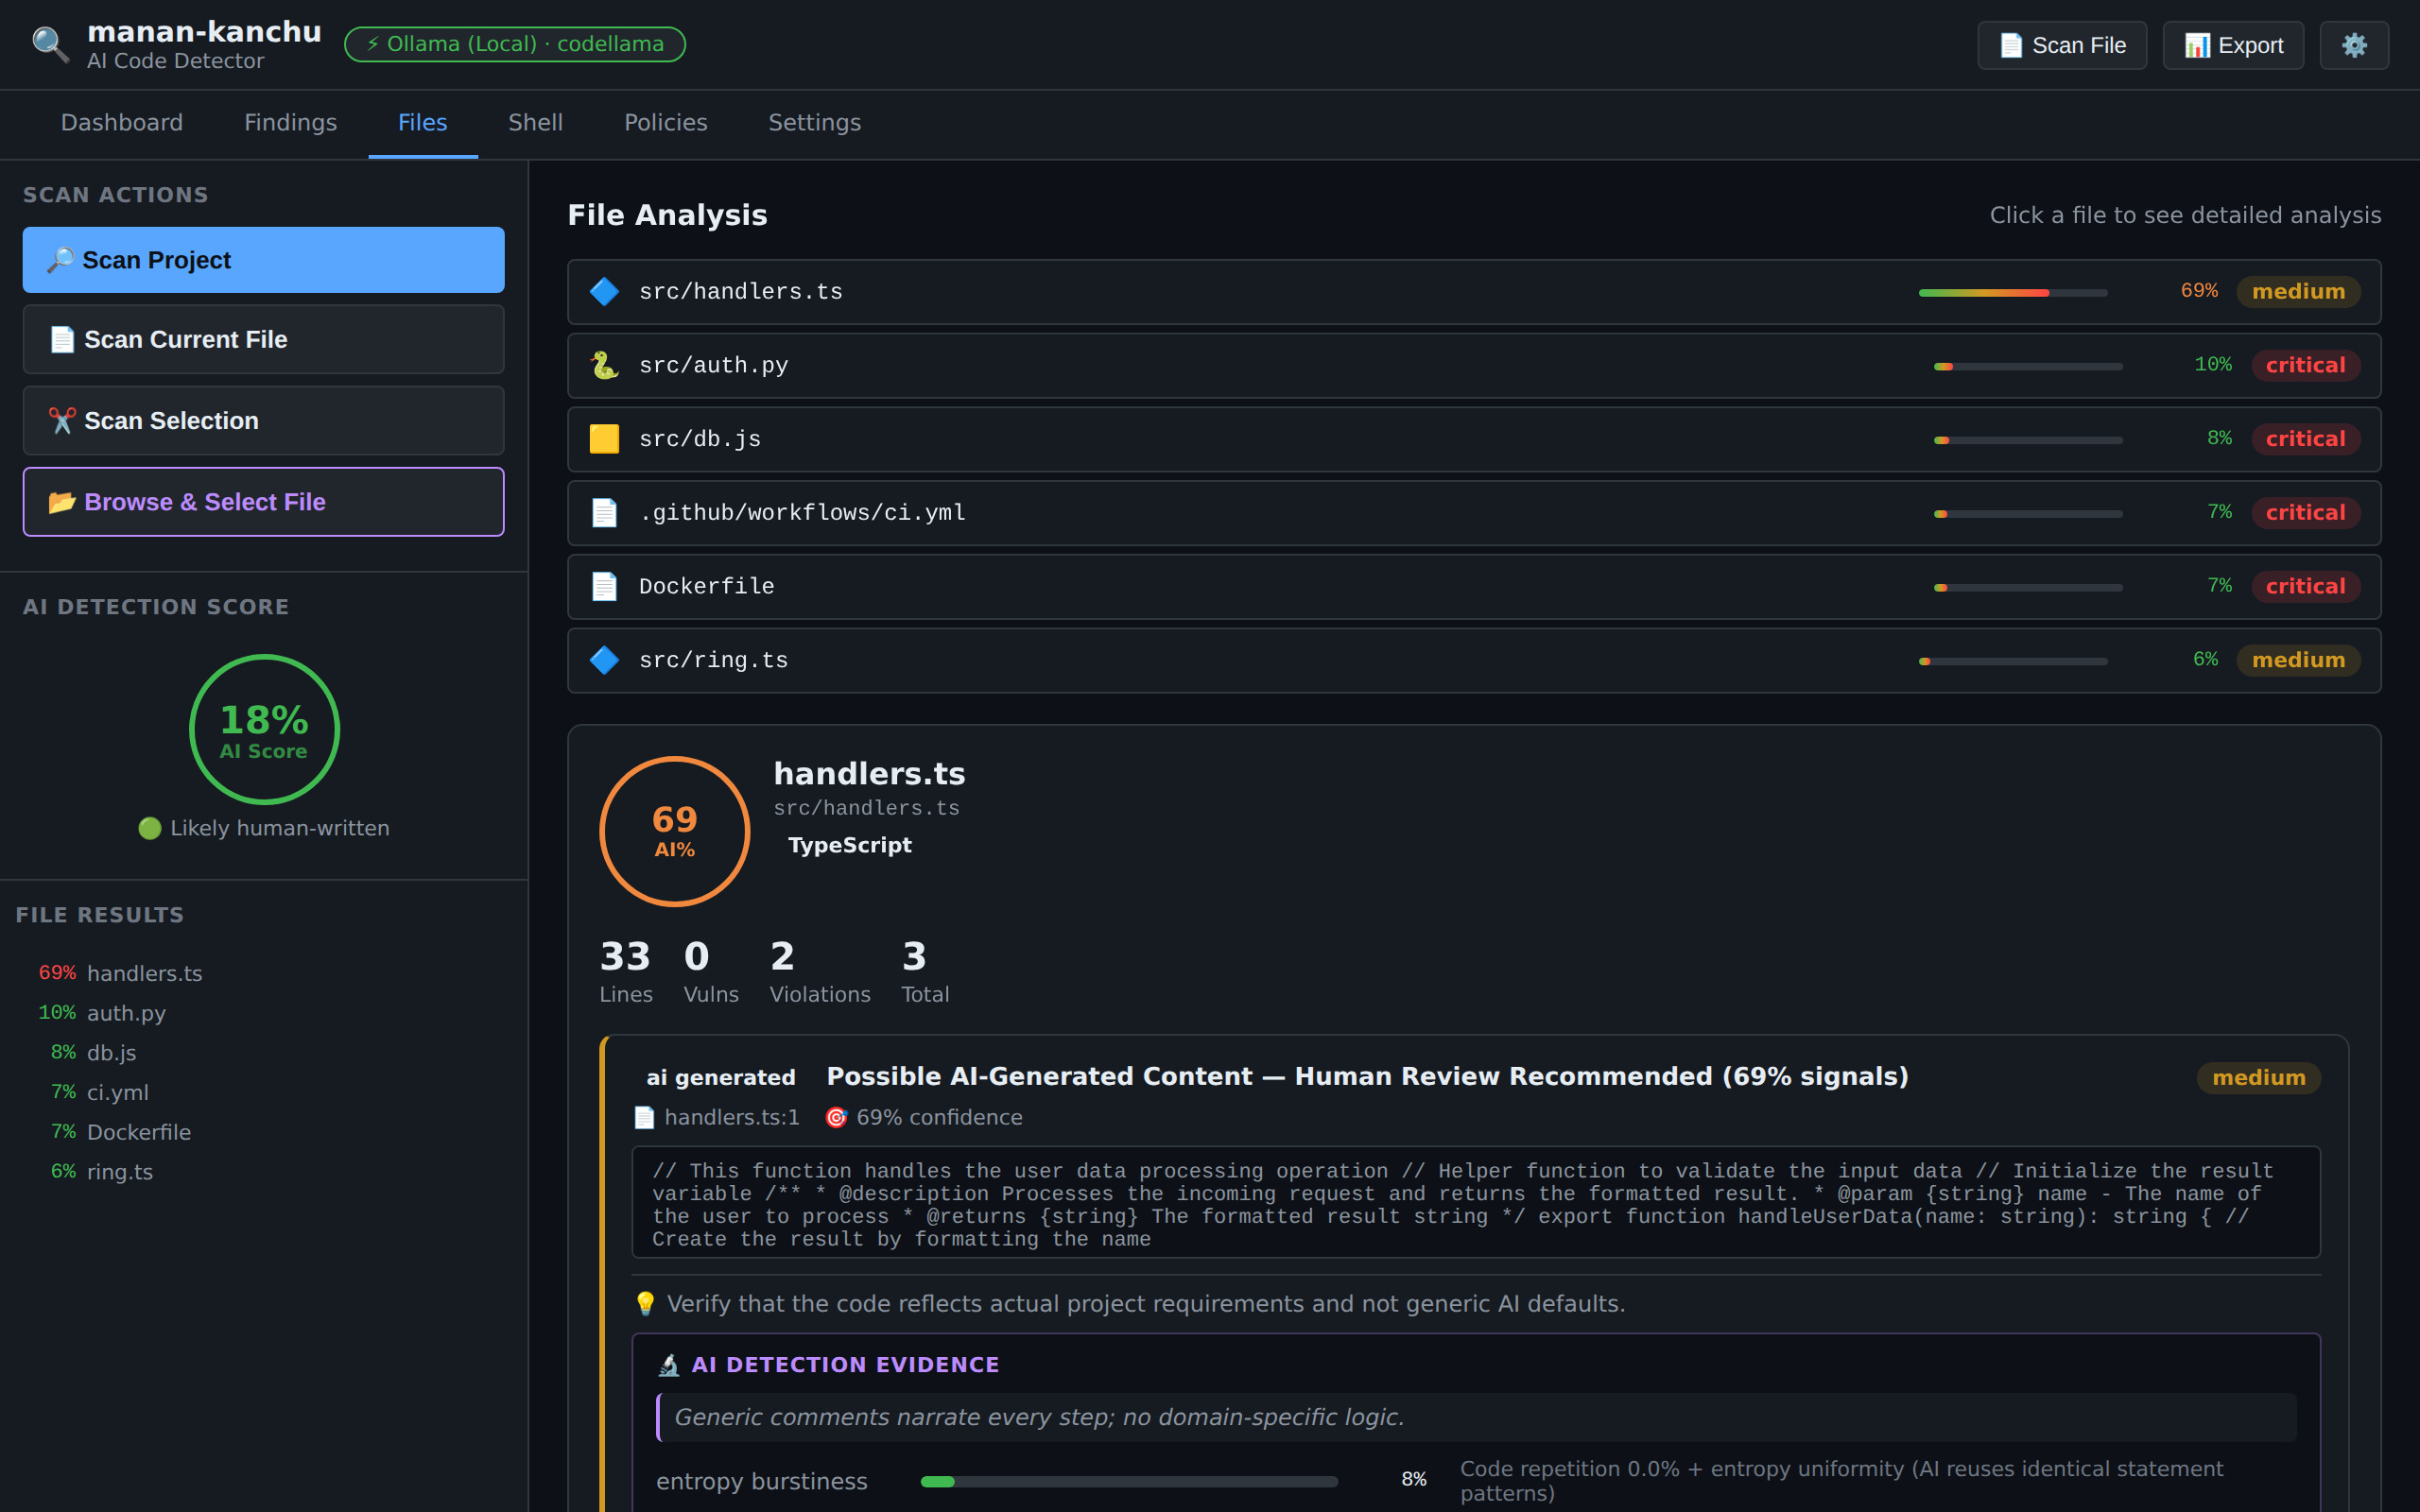Click the document icon beside Dockerfile

[604, 586]
